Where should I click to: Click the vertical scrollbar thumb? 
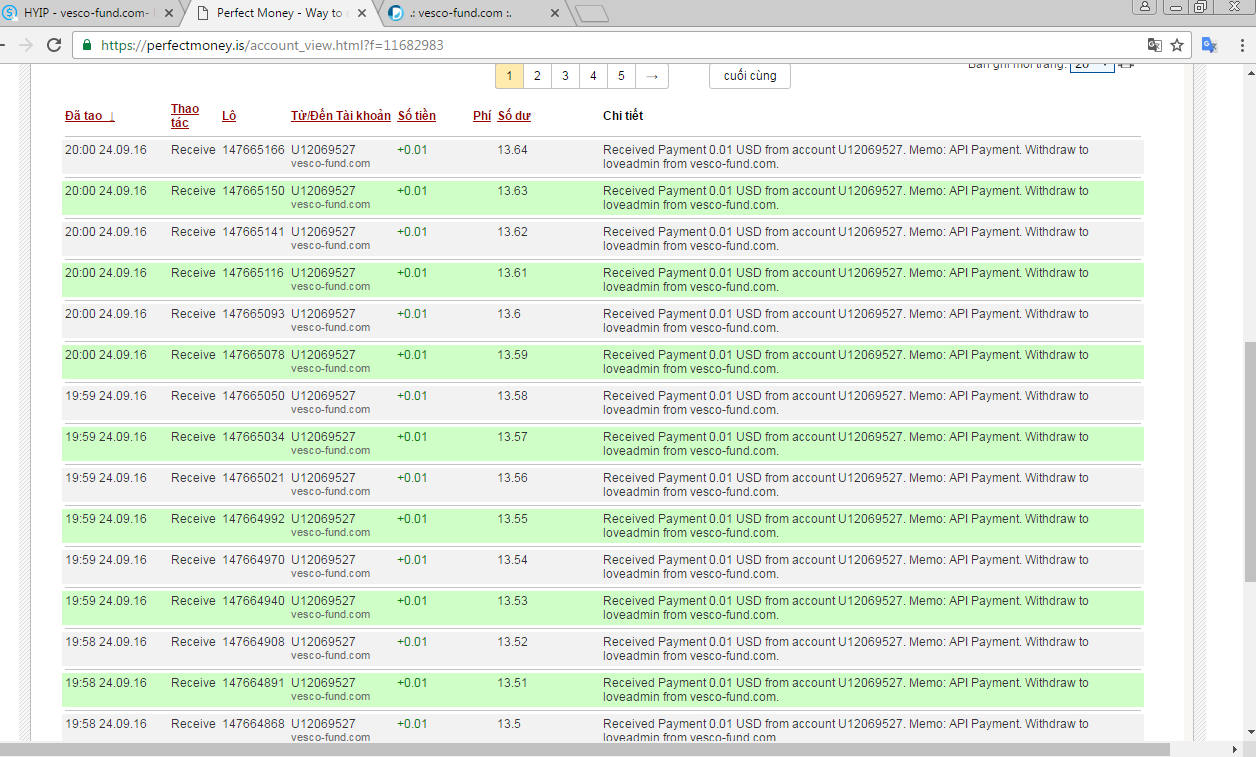pyautogui.click(x=1249, y=460)
